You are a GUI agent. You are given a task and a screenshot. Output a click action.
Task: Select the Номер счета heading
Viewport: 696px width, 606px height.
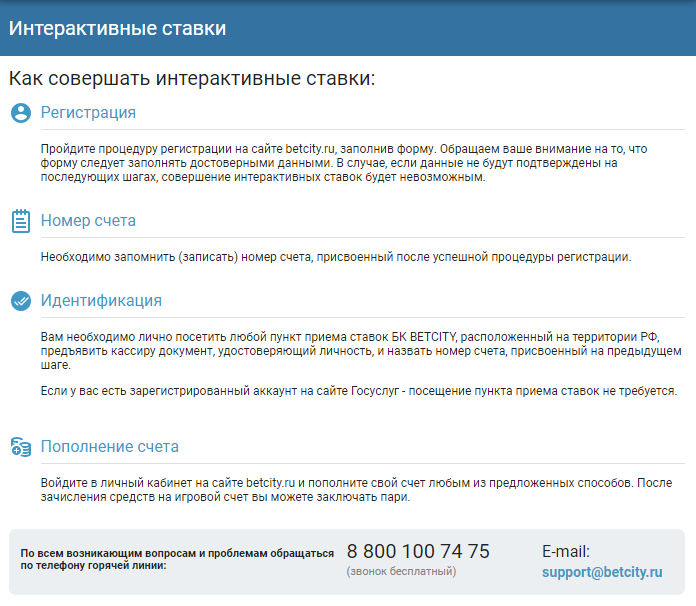coord(88,221)
